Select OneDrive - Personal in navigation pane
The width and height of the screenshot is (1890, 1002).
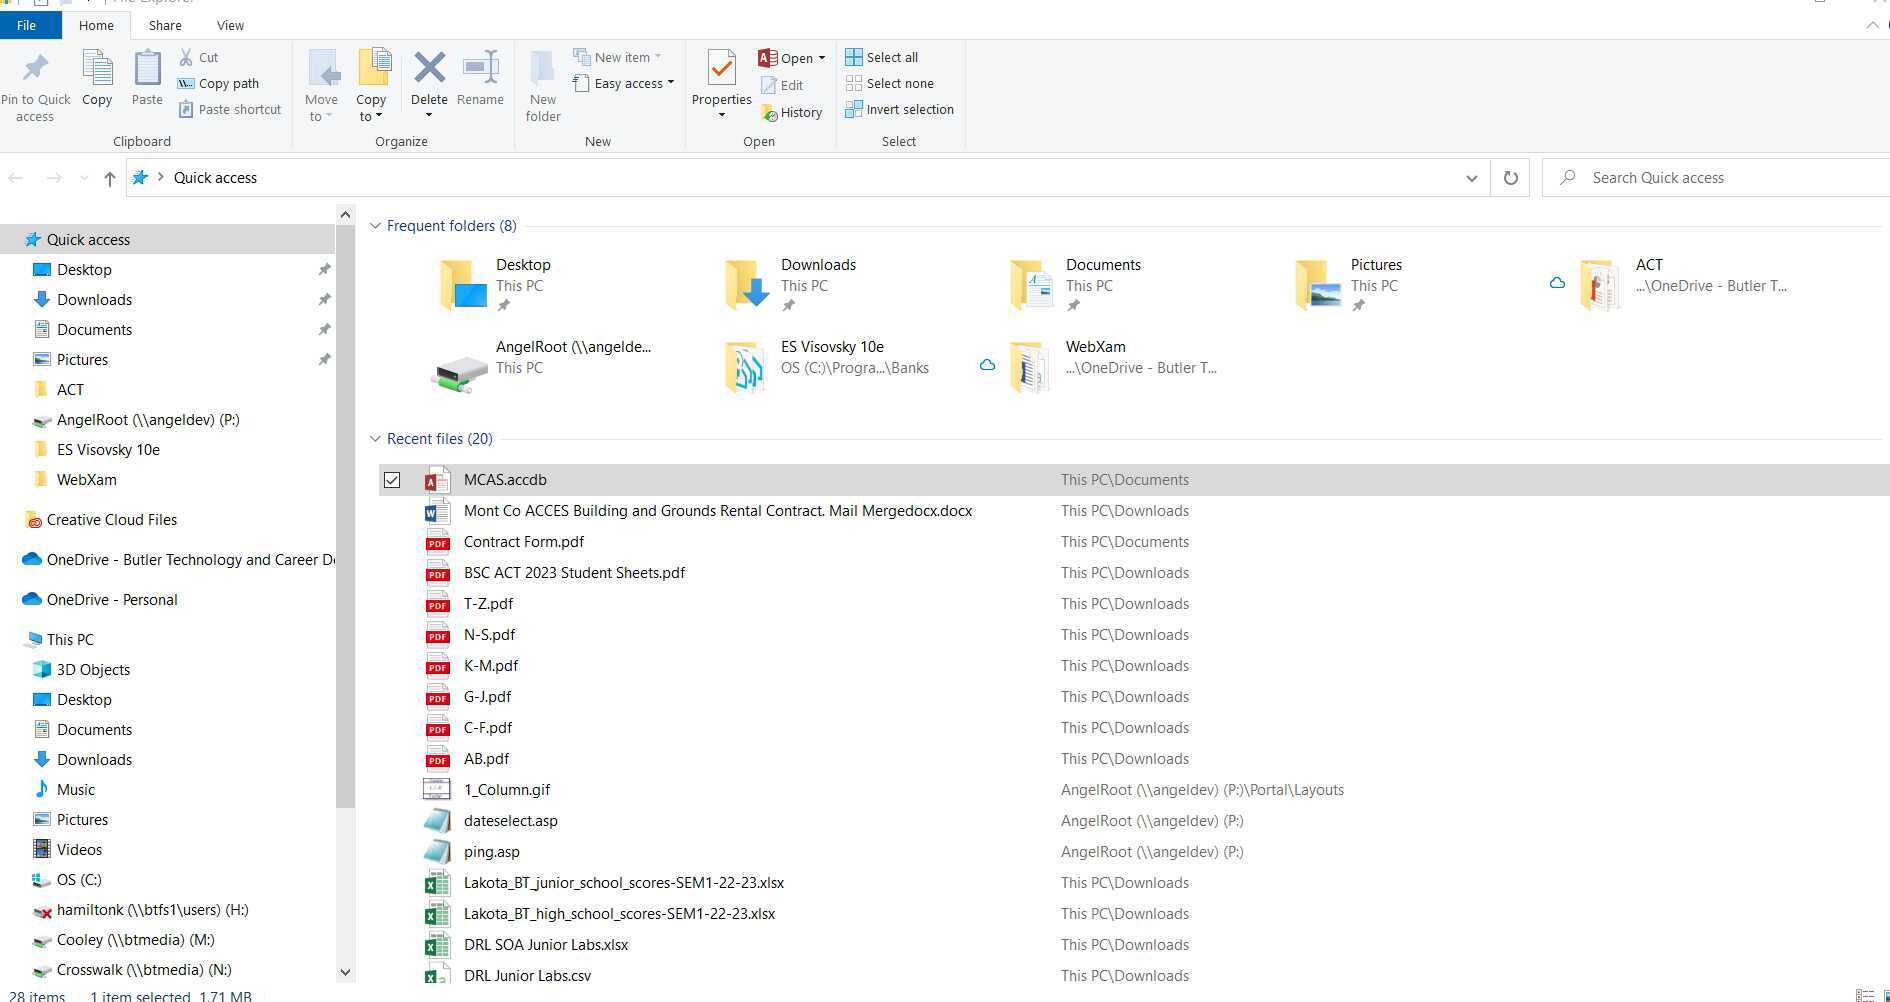coord(112,600)
